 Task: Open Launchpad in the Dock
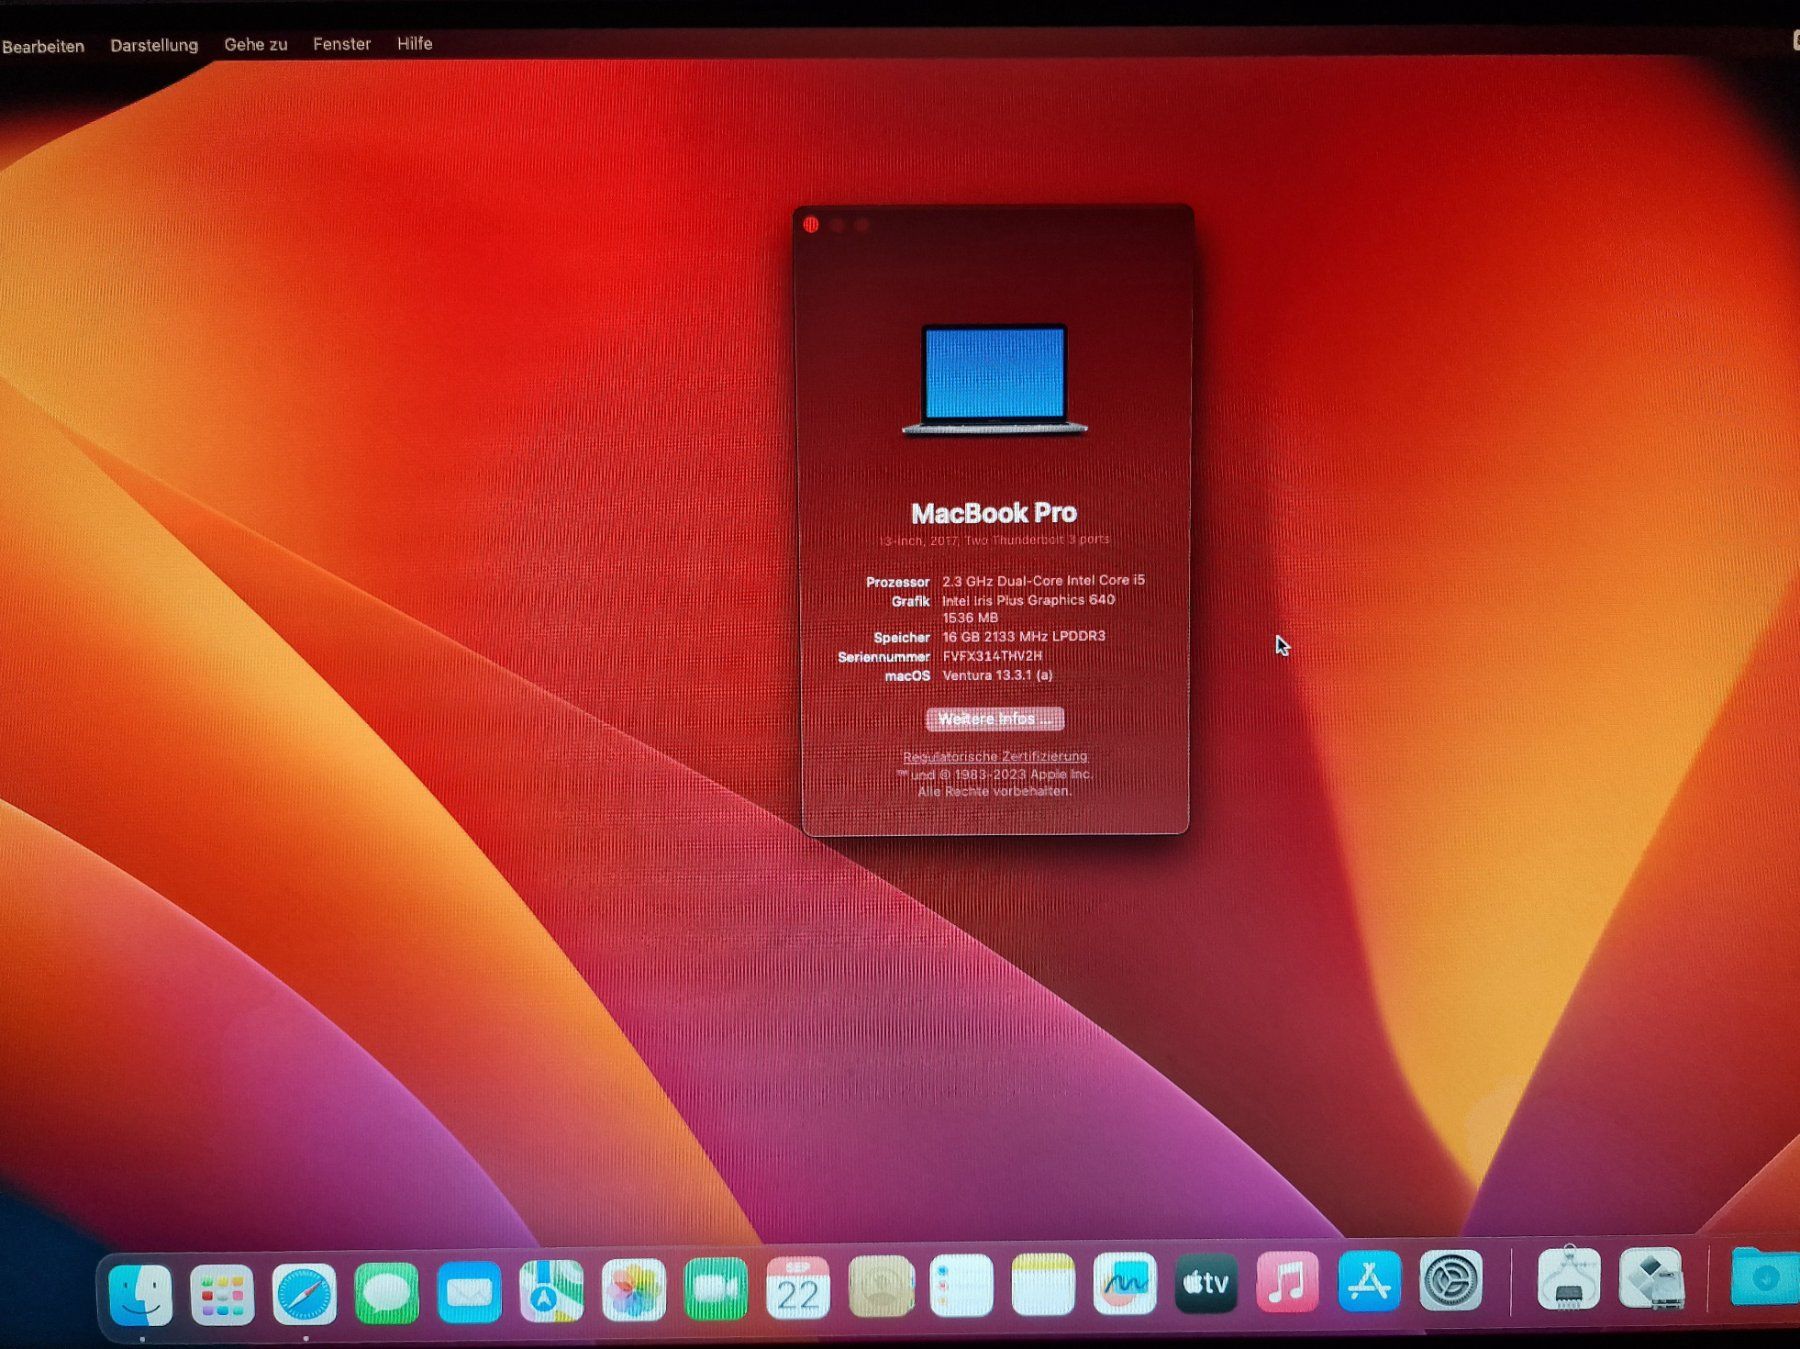(222, 1295)
